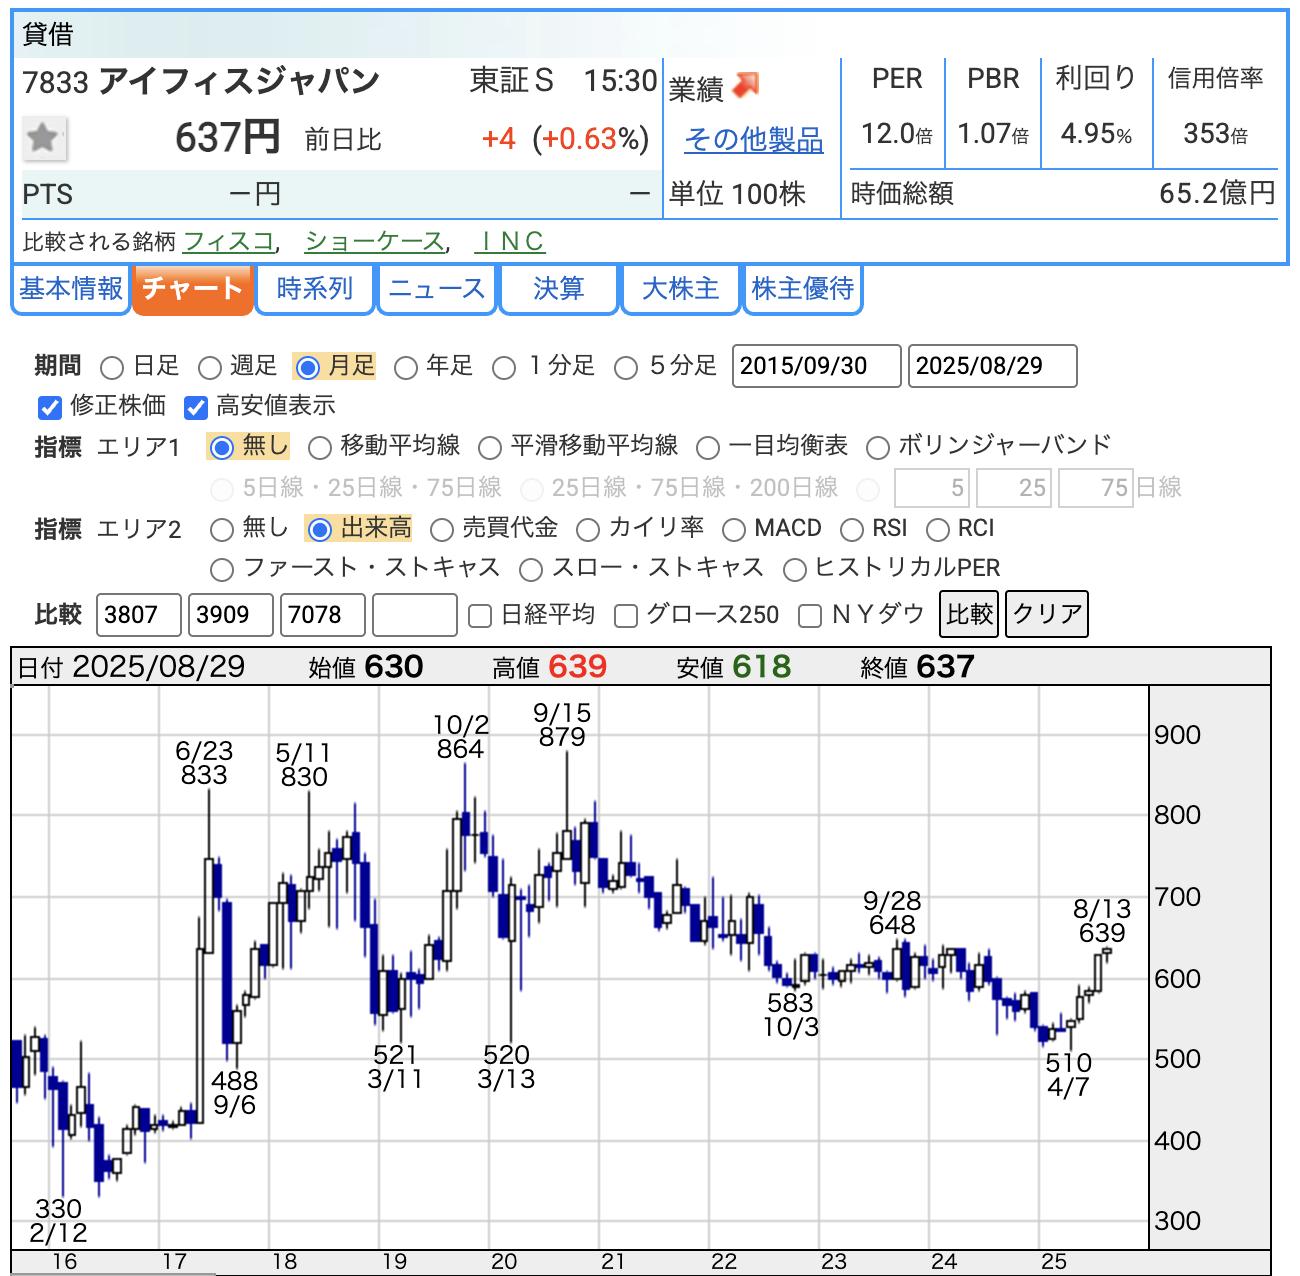Toggle the 高安値表示 checkbox

196,407
